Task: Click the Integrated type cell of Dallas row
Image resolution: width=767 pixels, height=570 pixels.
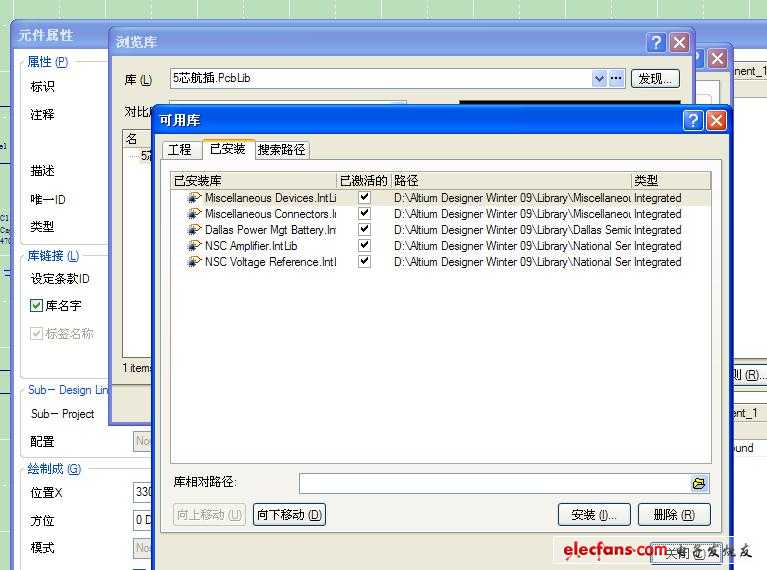Action: [x=657, y=229]
